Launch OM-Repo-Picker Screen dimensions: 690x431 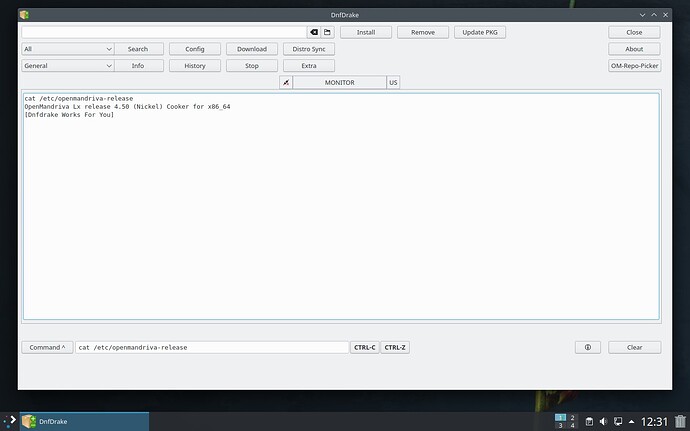coord(634,66)
